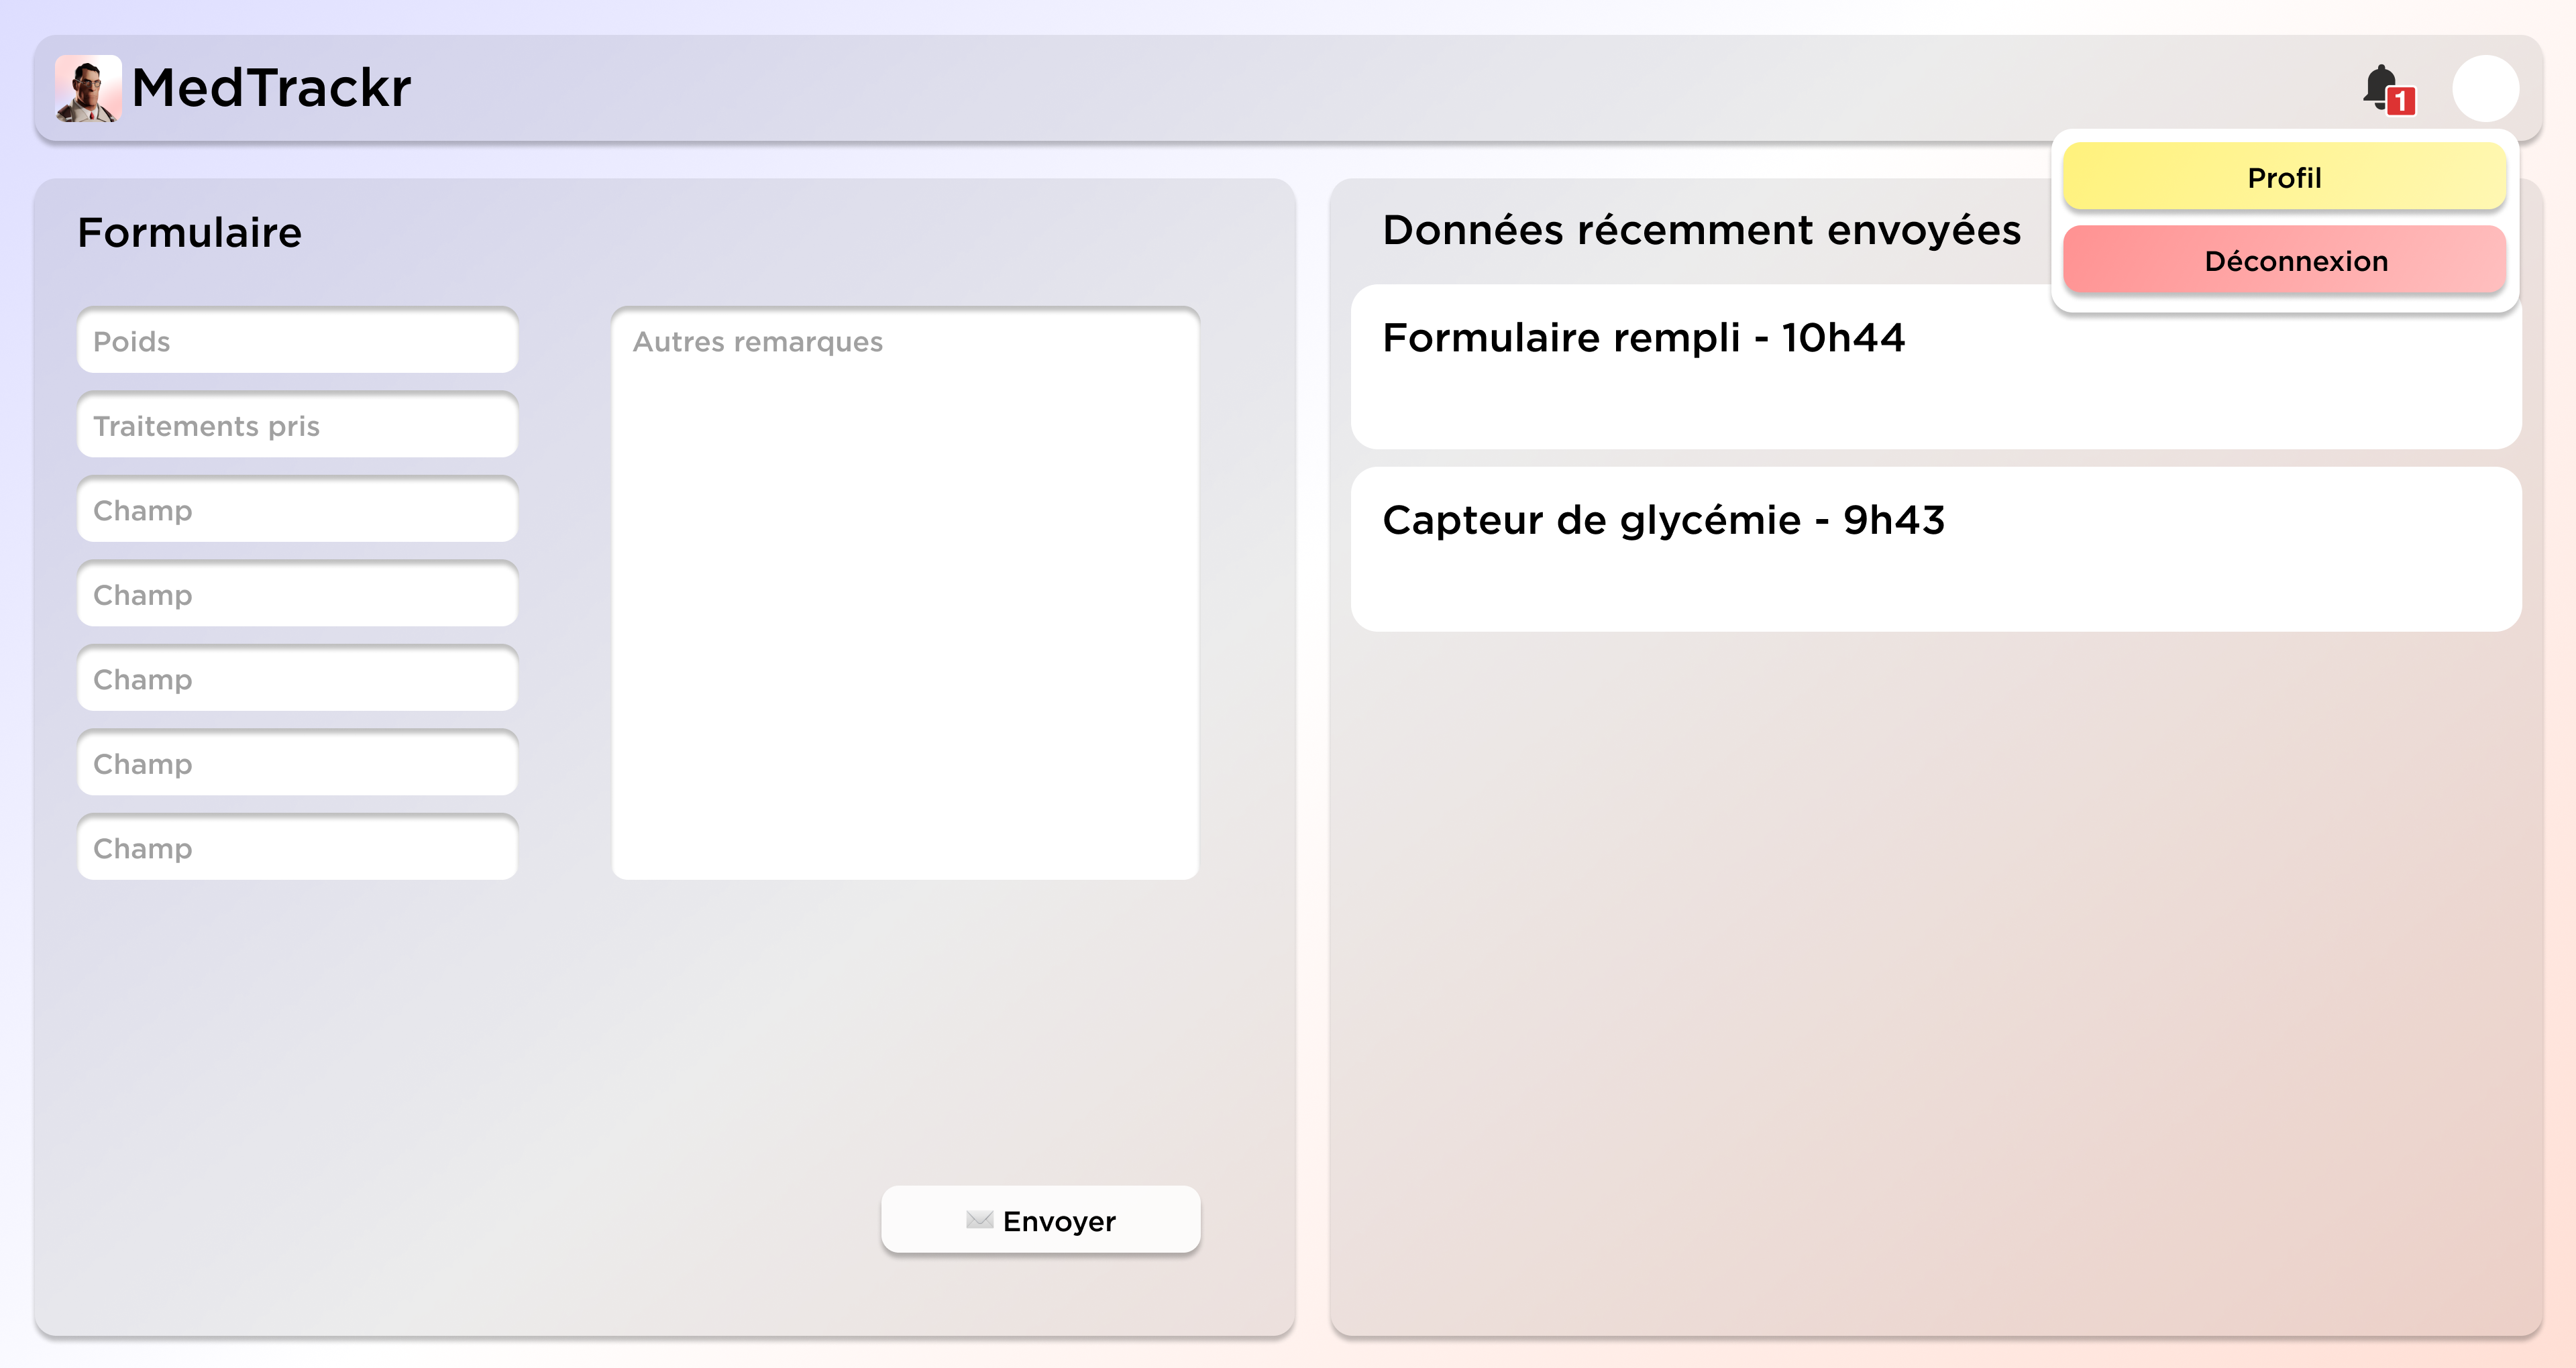
Task: Click into the Traitements pris field
Action: click(297, 426)
